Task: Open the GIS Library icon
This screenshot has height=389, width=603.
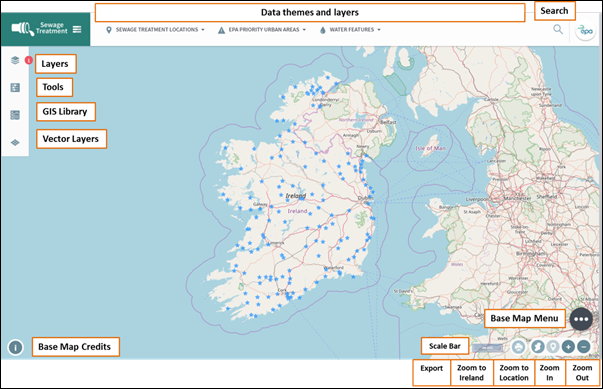Action: click(15, 115)
